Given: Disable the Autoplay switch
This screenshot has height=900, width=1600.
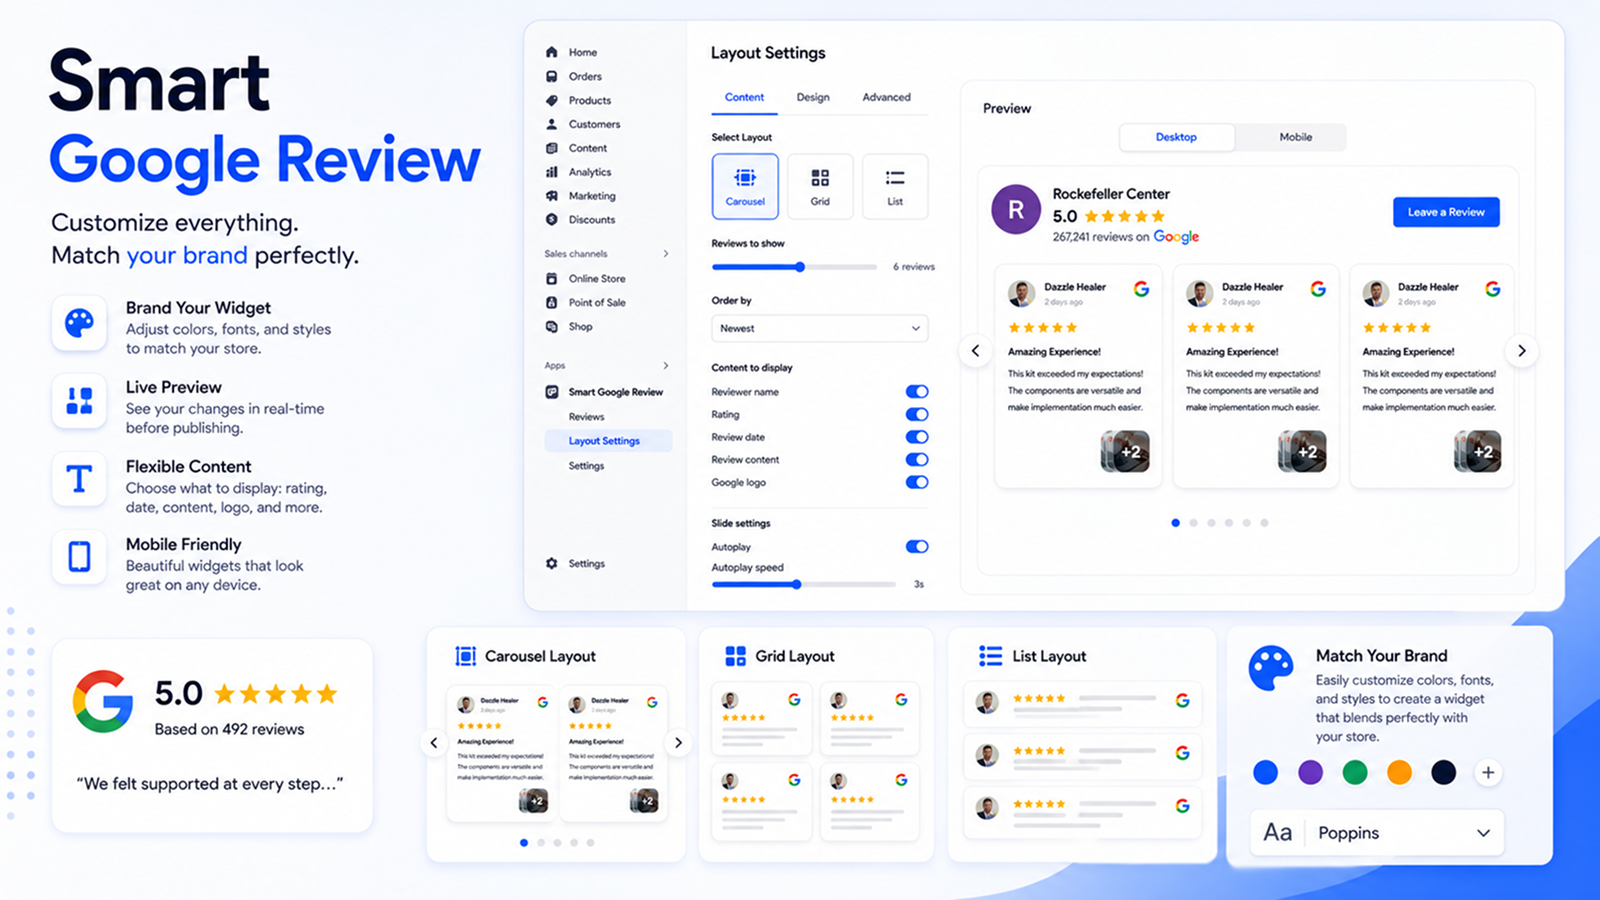Looking at the screenshot, I should (x=917, y=546).
